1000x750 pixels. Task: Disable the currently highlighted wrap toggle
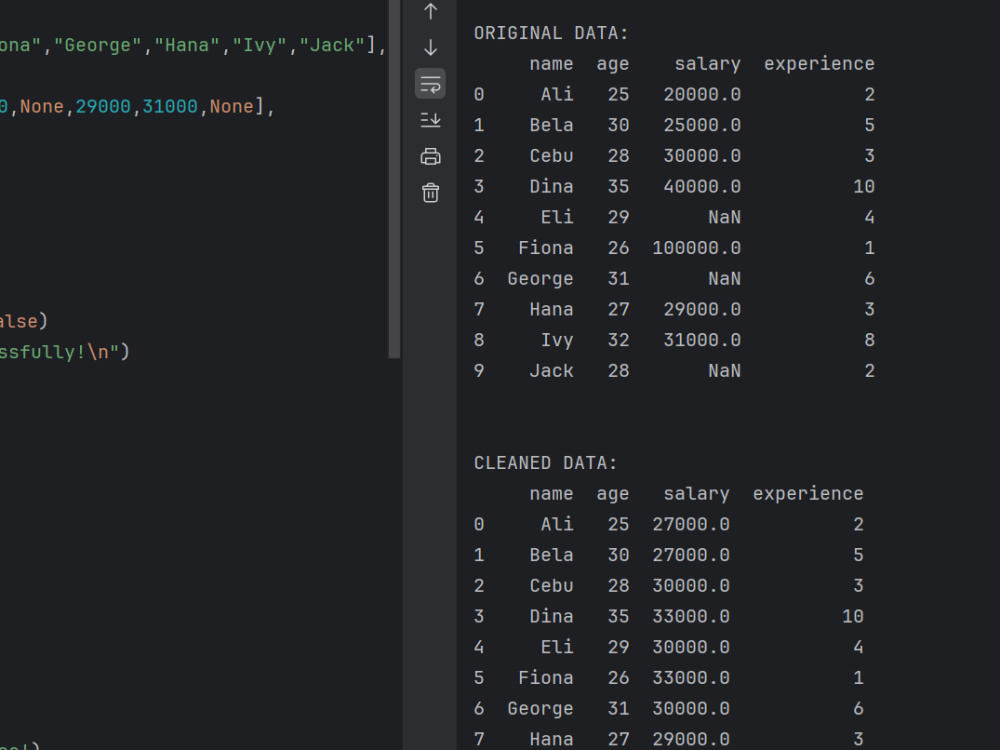click(430, 83)
